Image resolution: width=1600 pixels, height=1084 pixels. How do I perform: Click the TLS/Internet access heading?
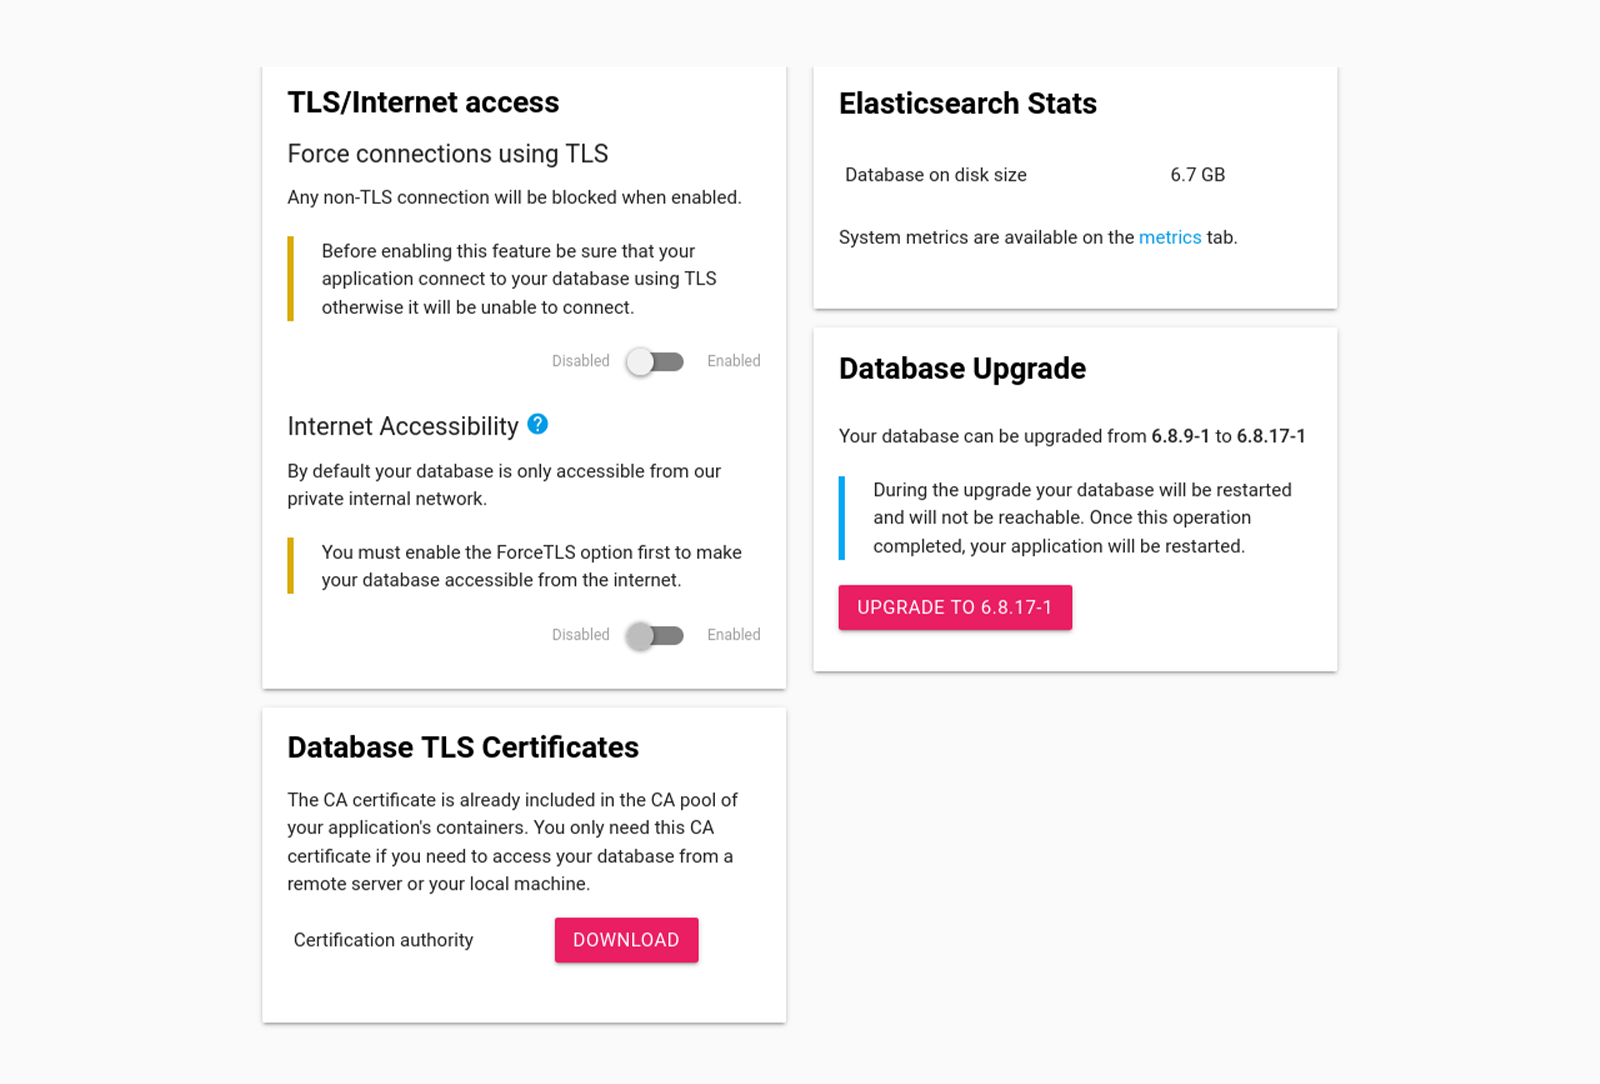423,102
